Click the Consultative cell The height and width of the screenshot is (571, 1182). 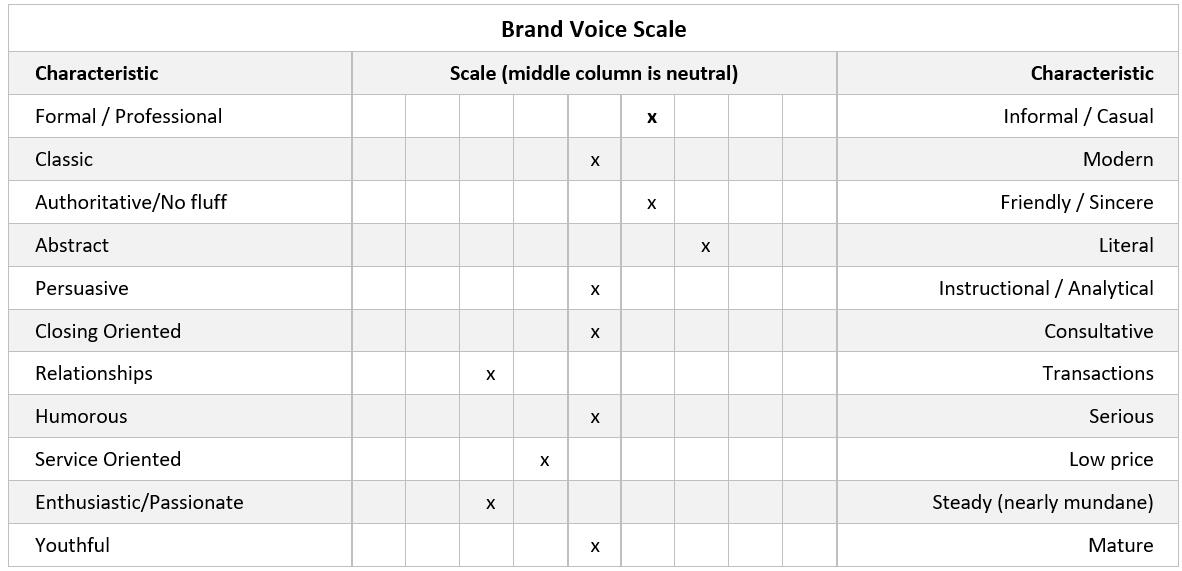click(1098, 331)
